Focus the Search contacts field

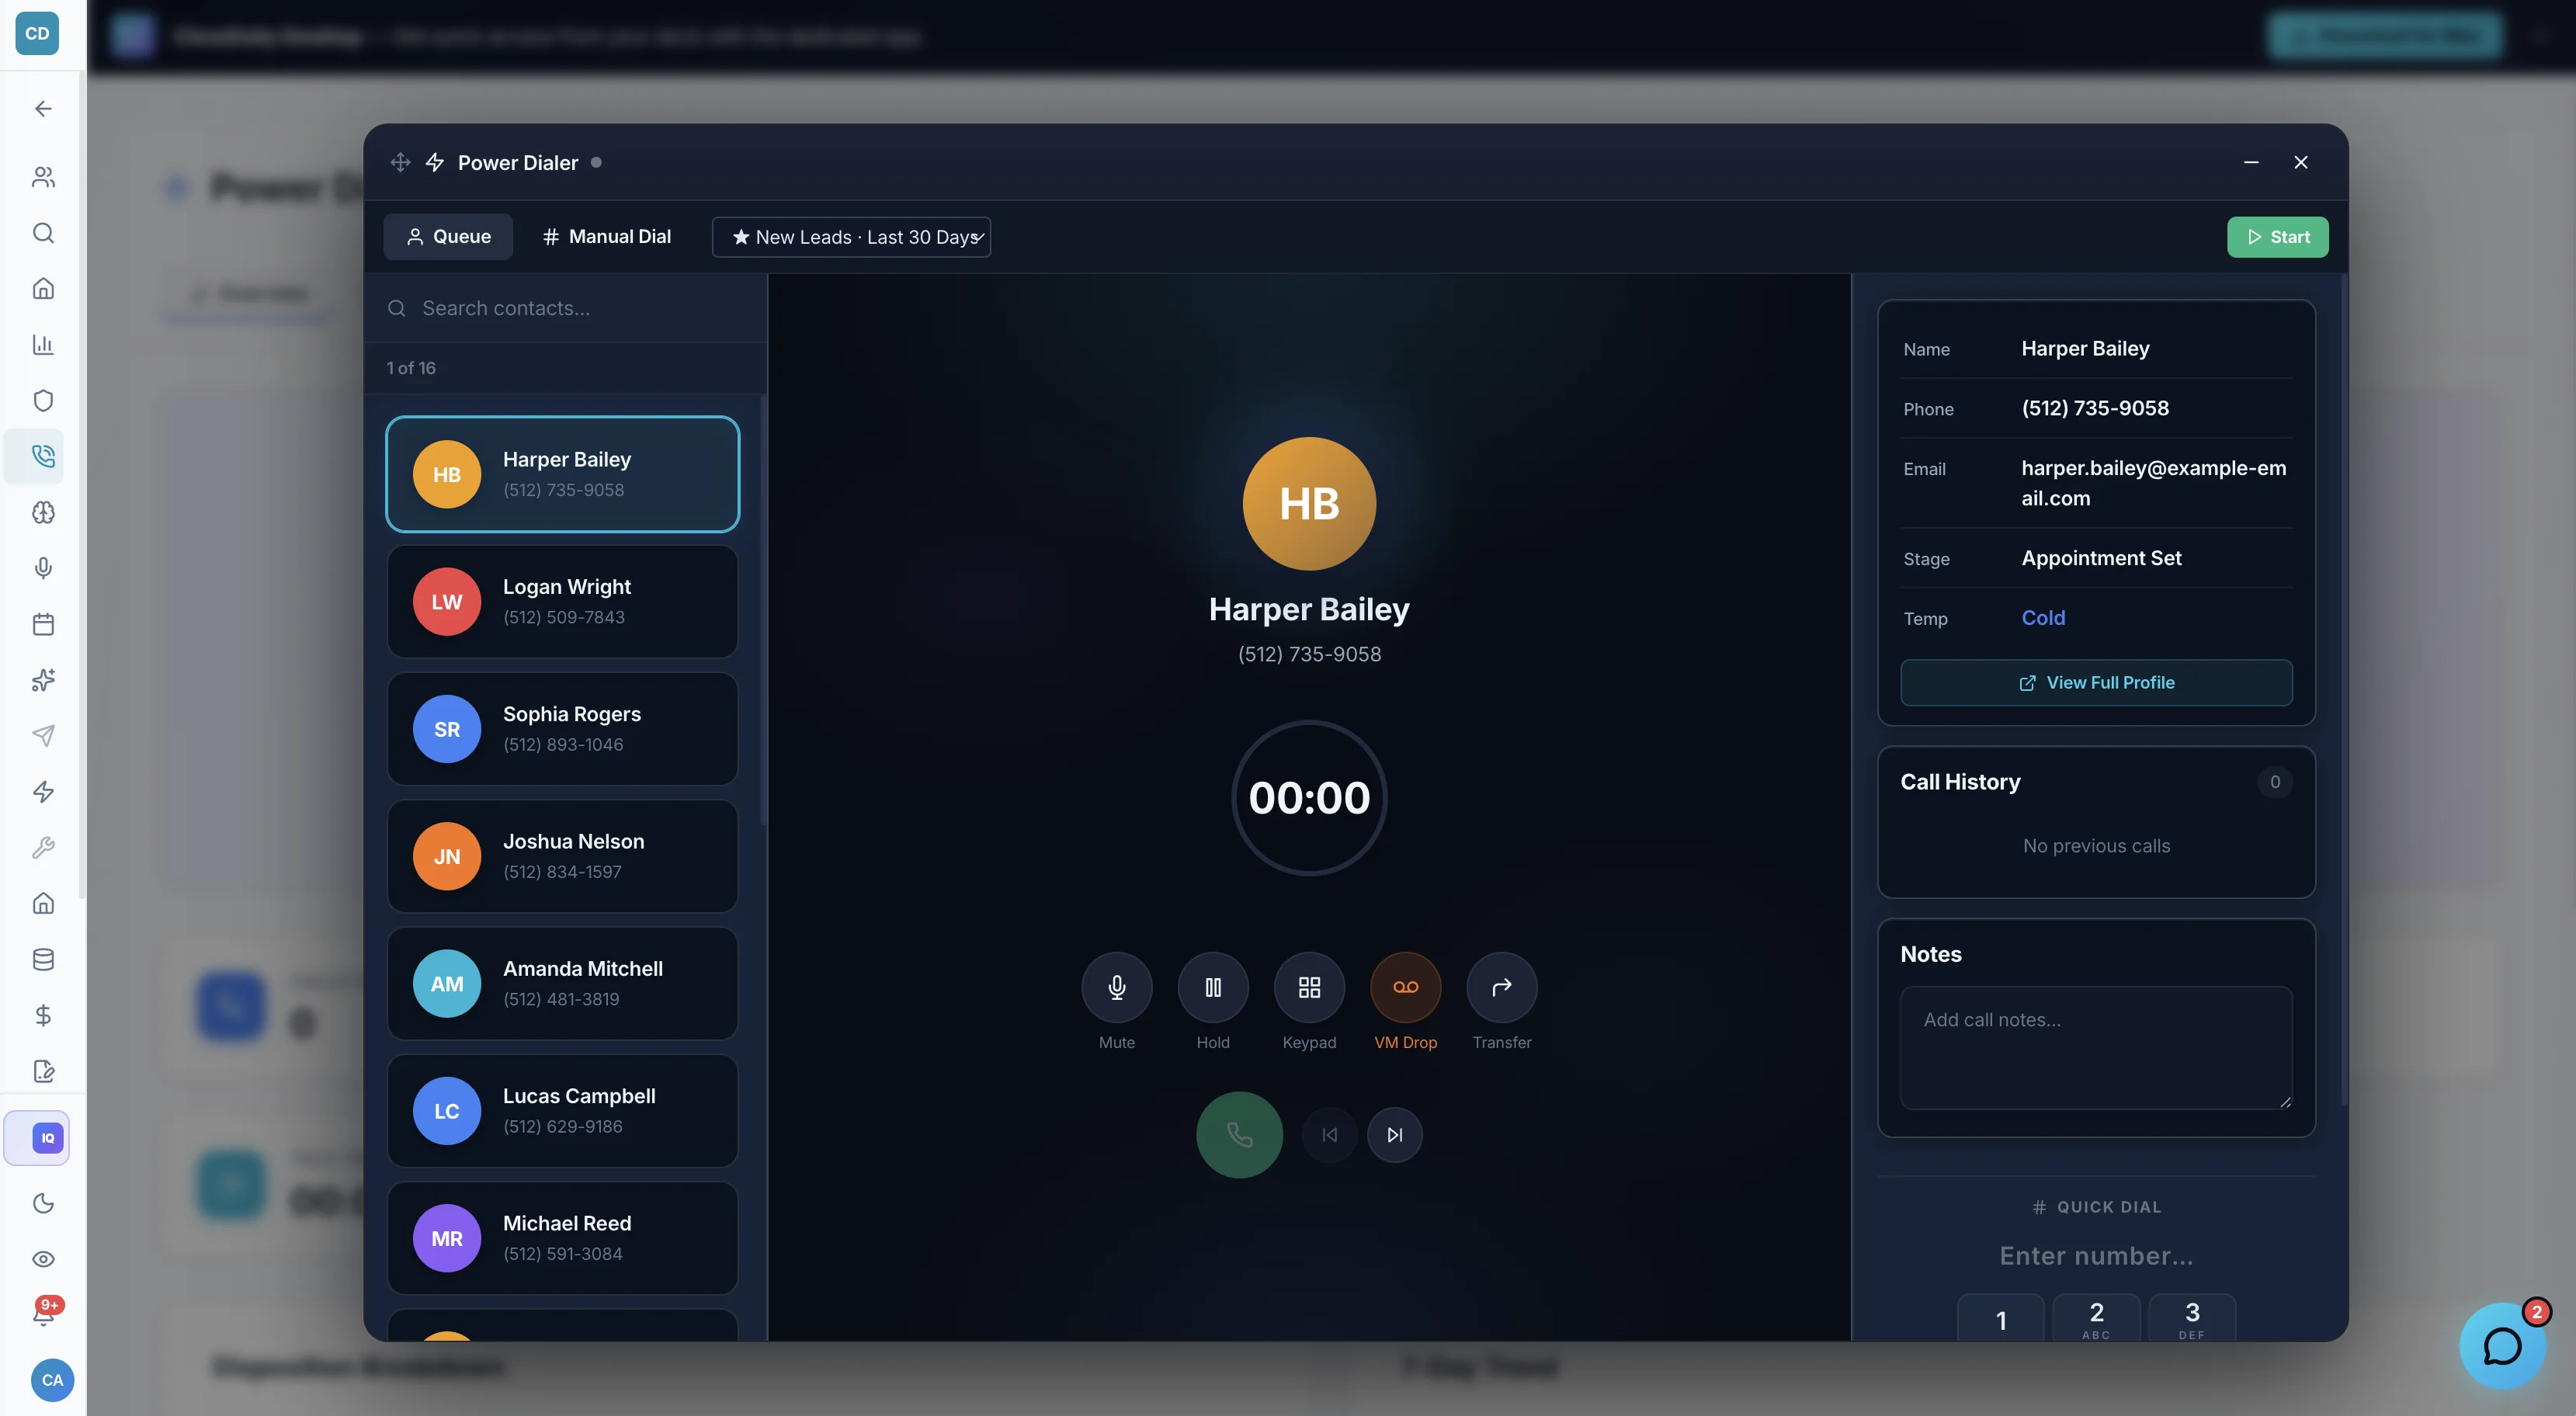click(565, 308)
